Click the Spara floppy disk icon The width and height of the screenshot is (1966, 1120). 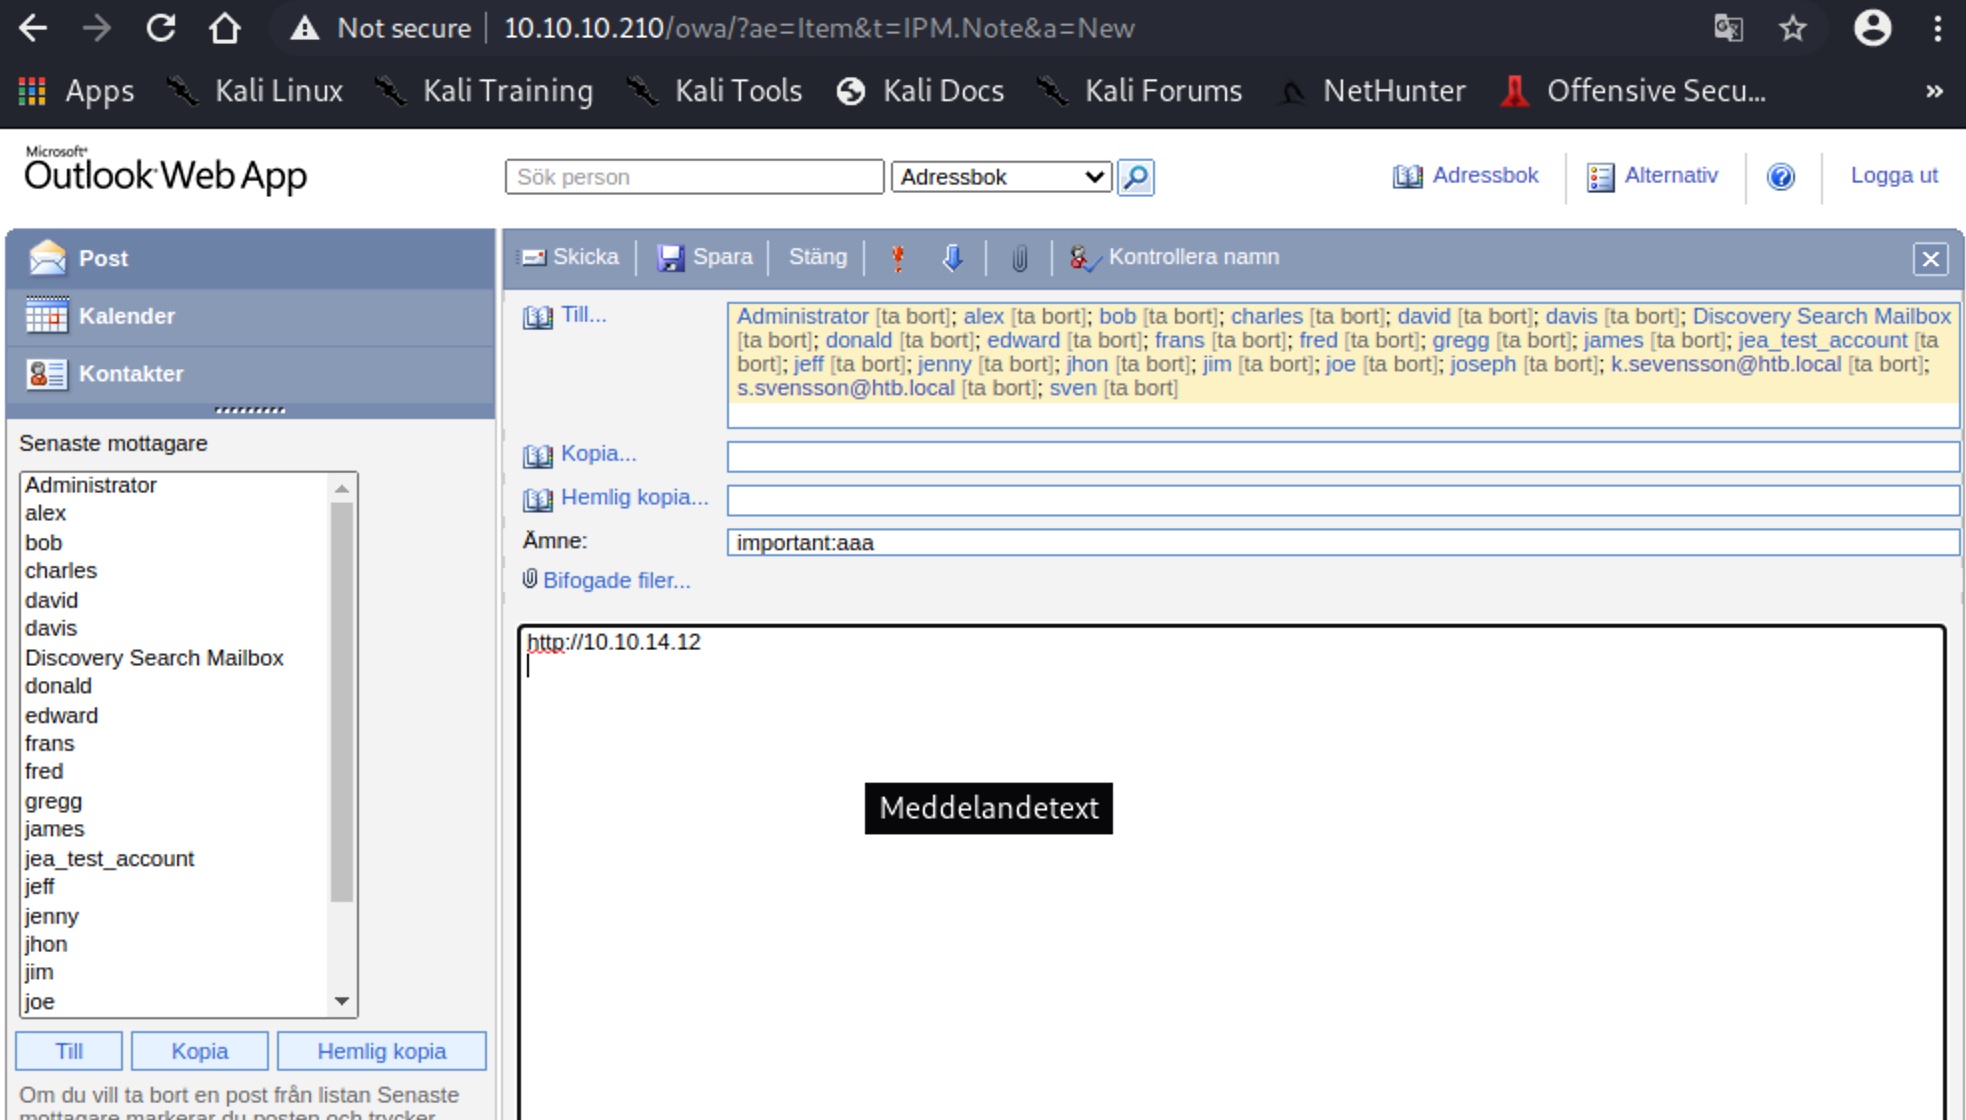tap(670, 258)
